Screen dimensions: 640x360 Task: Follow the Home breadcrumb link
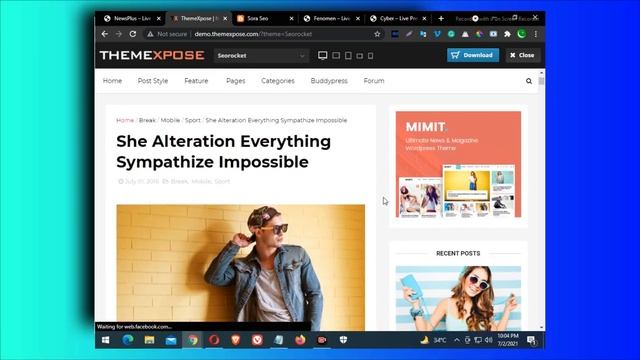click(x=125, y=120)
